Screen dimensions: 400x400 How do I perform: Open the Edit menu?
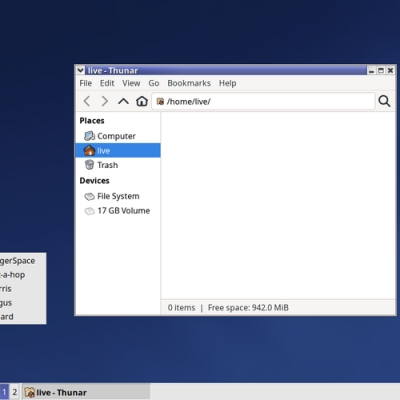(x=107, y=83)
